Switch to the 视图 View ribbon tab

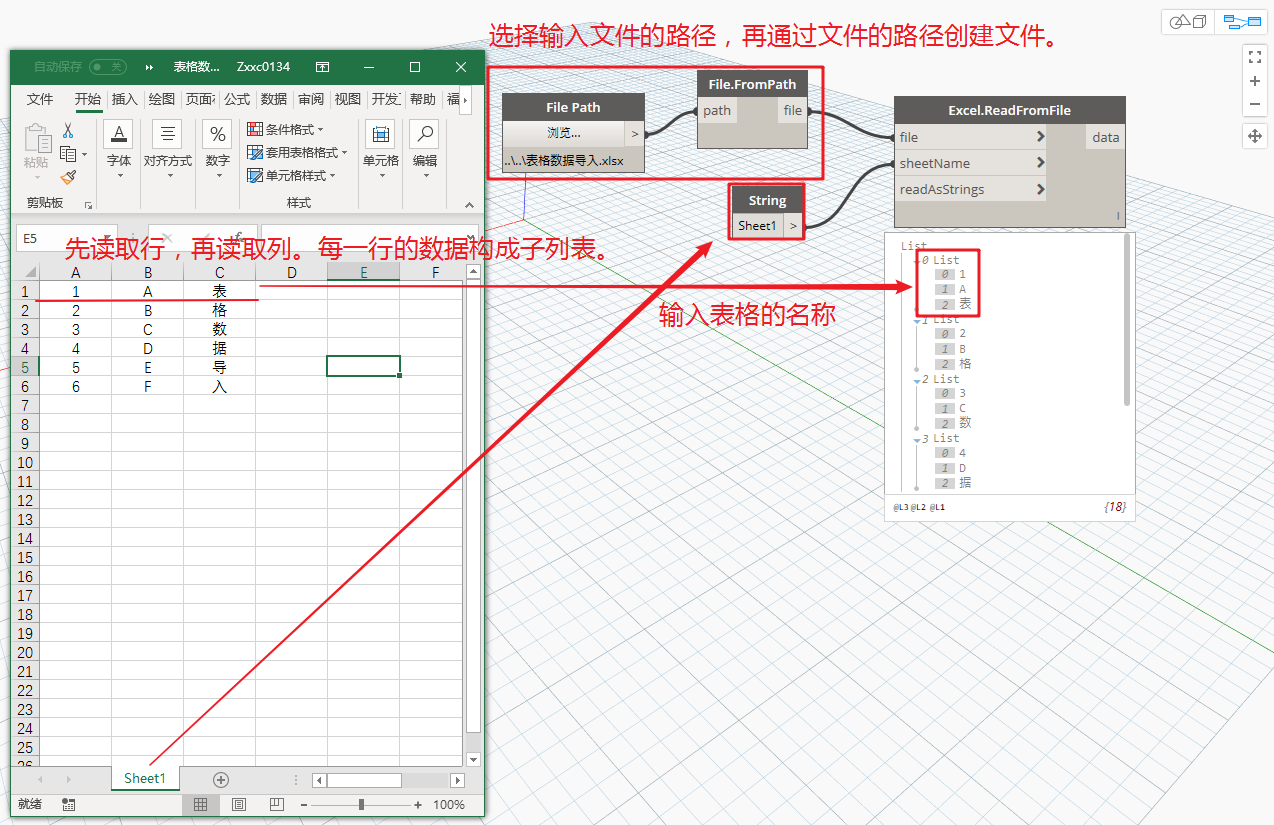(x=348, y=99)
